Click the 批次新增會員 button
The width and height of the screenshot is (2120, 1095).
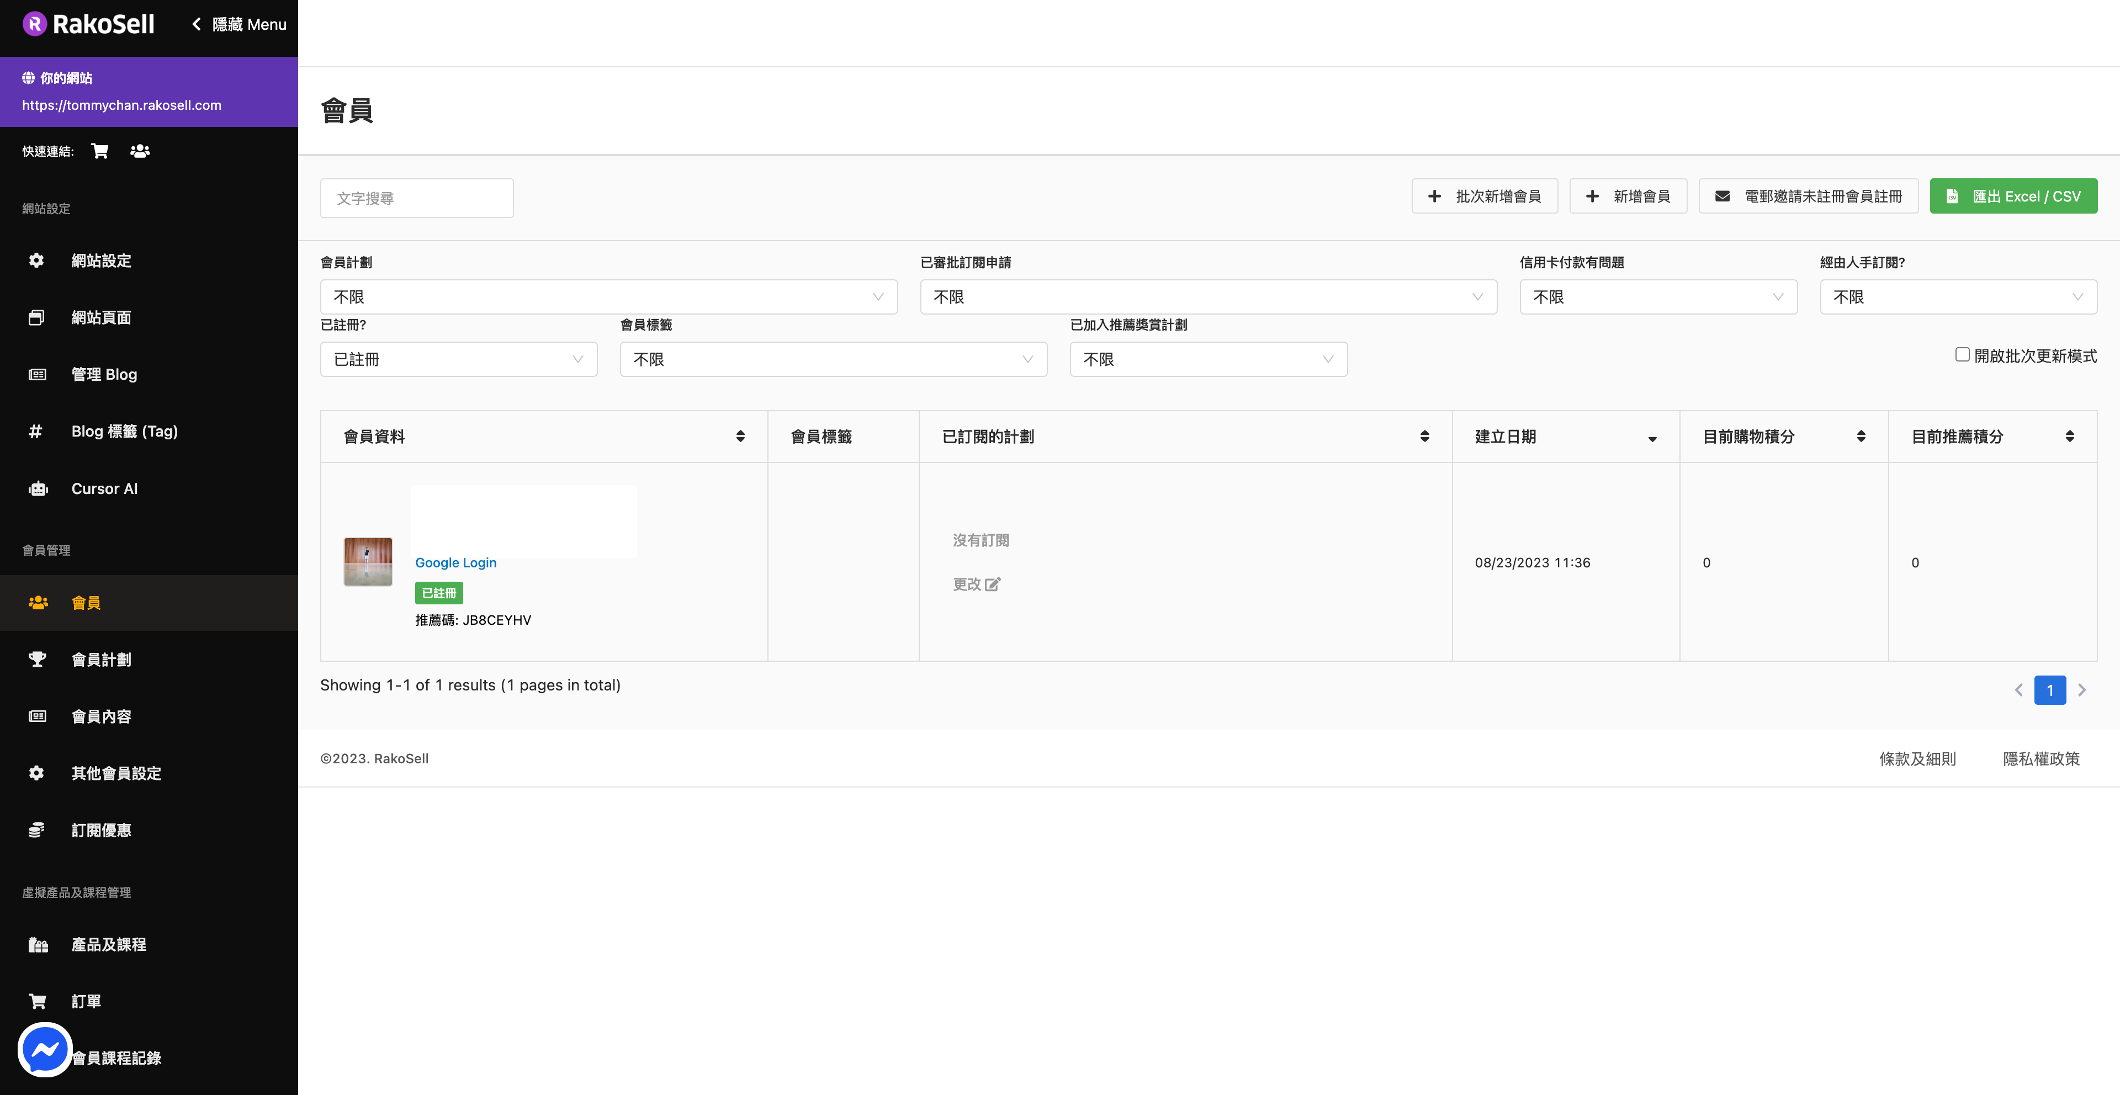pos(1484,196)
